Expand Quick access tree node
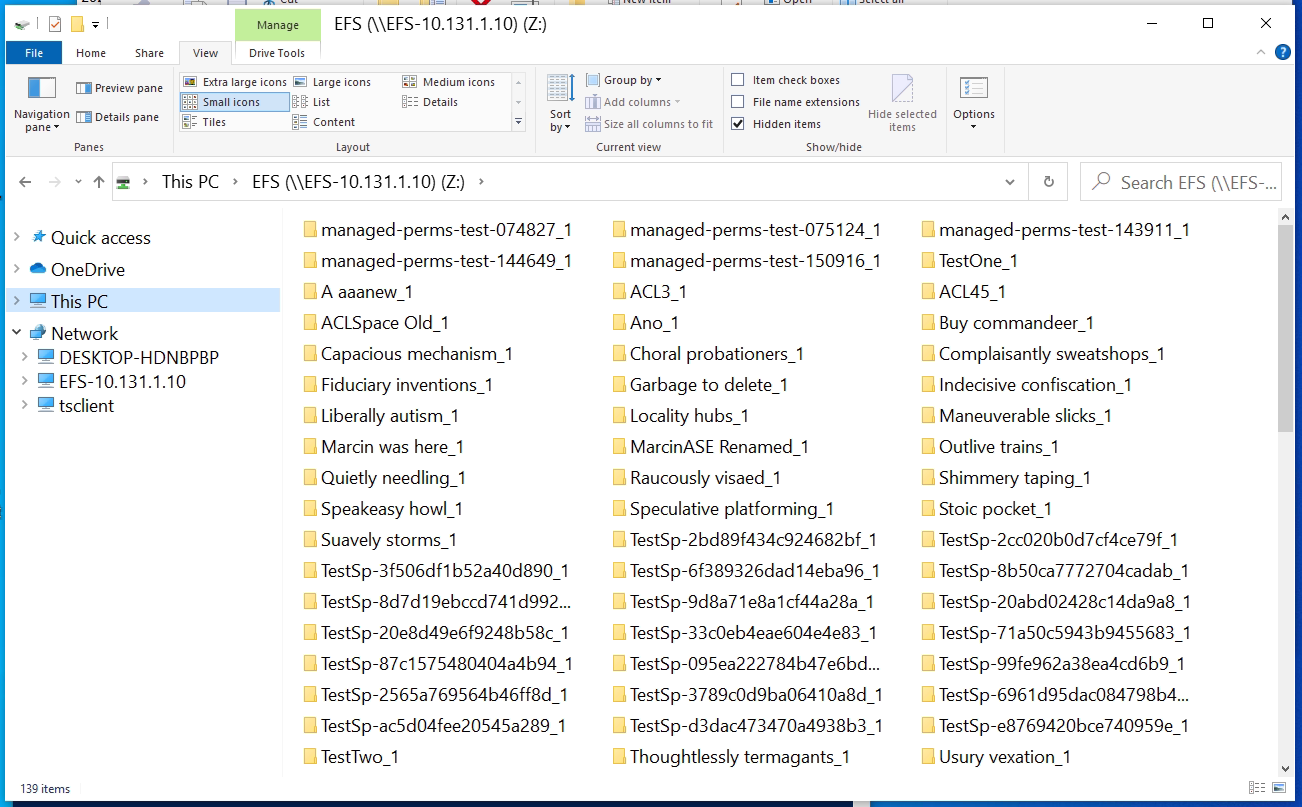 pyautogui.click(x=16, y=238)
